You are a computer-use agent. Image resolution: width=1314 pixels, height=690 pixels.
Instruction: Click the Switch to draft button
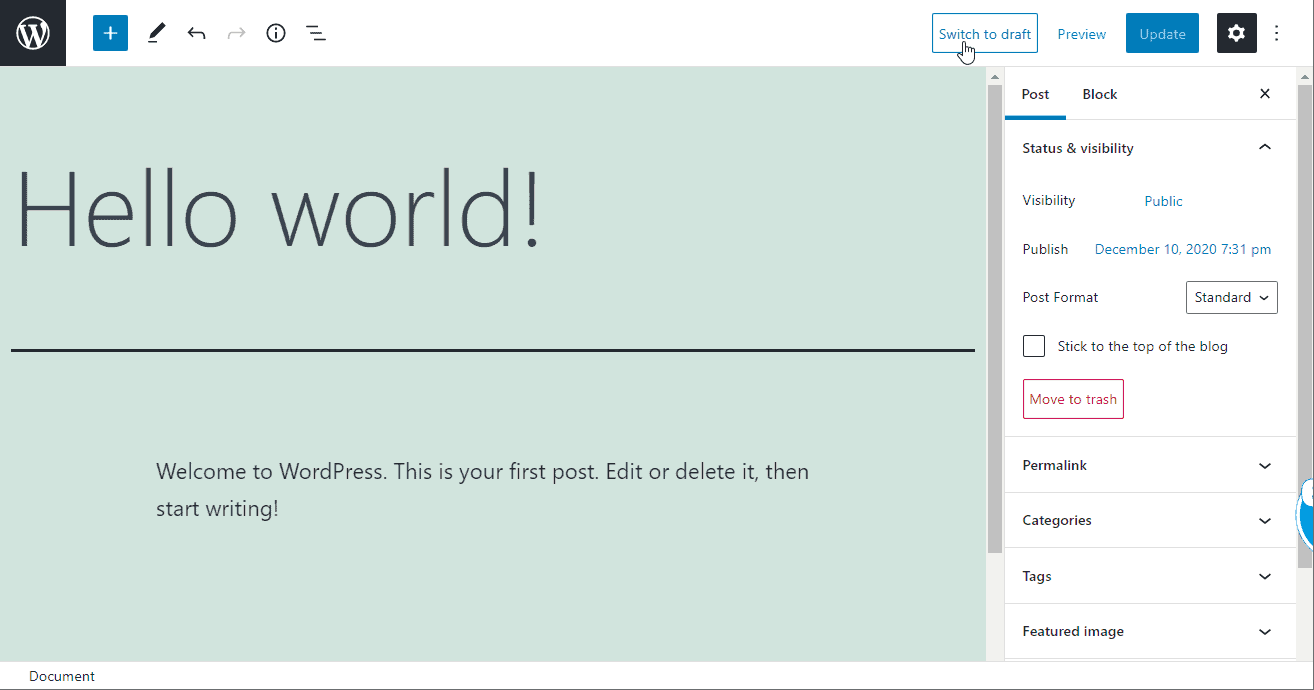pos(984,33)
